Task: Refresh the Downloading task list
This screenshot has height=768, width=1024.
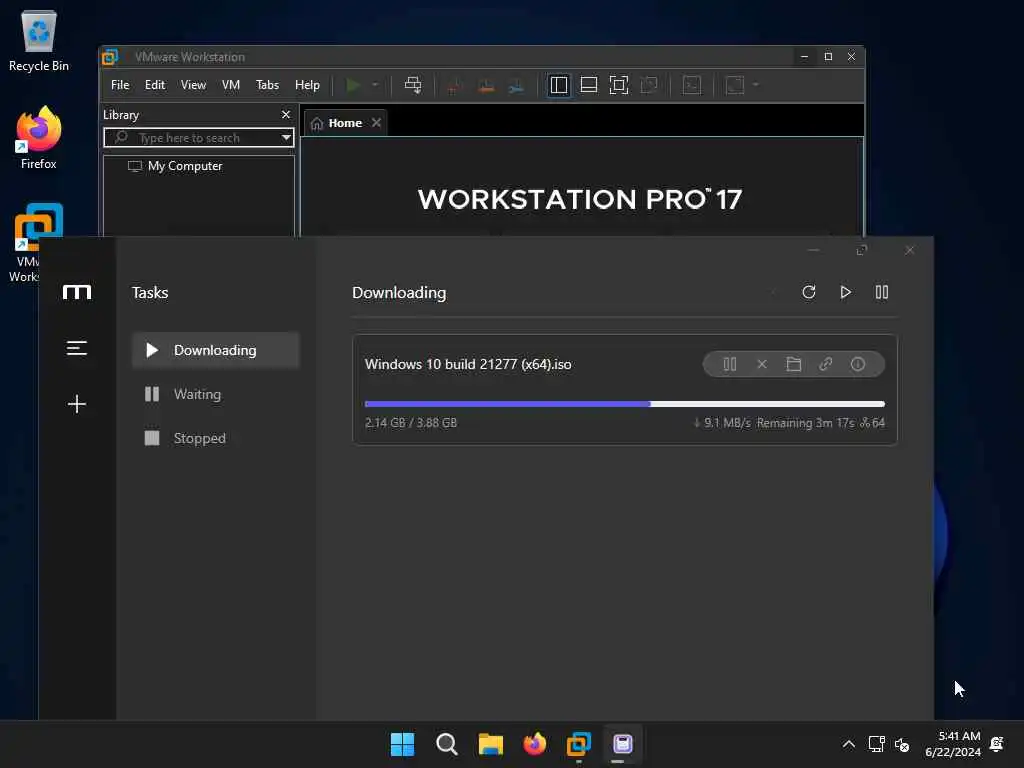Action: click(808, 292)
